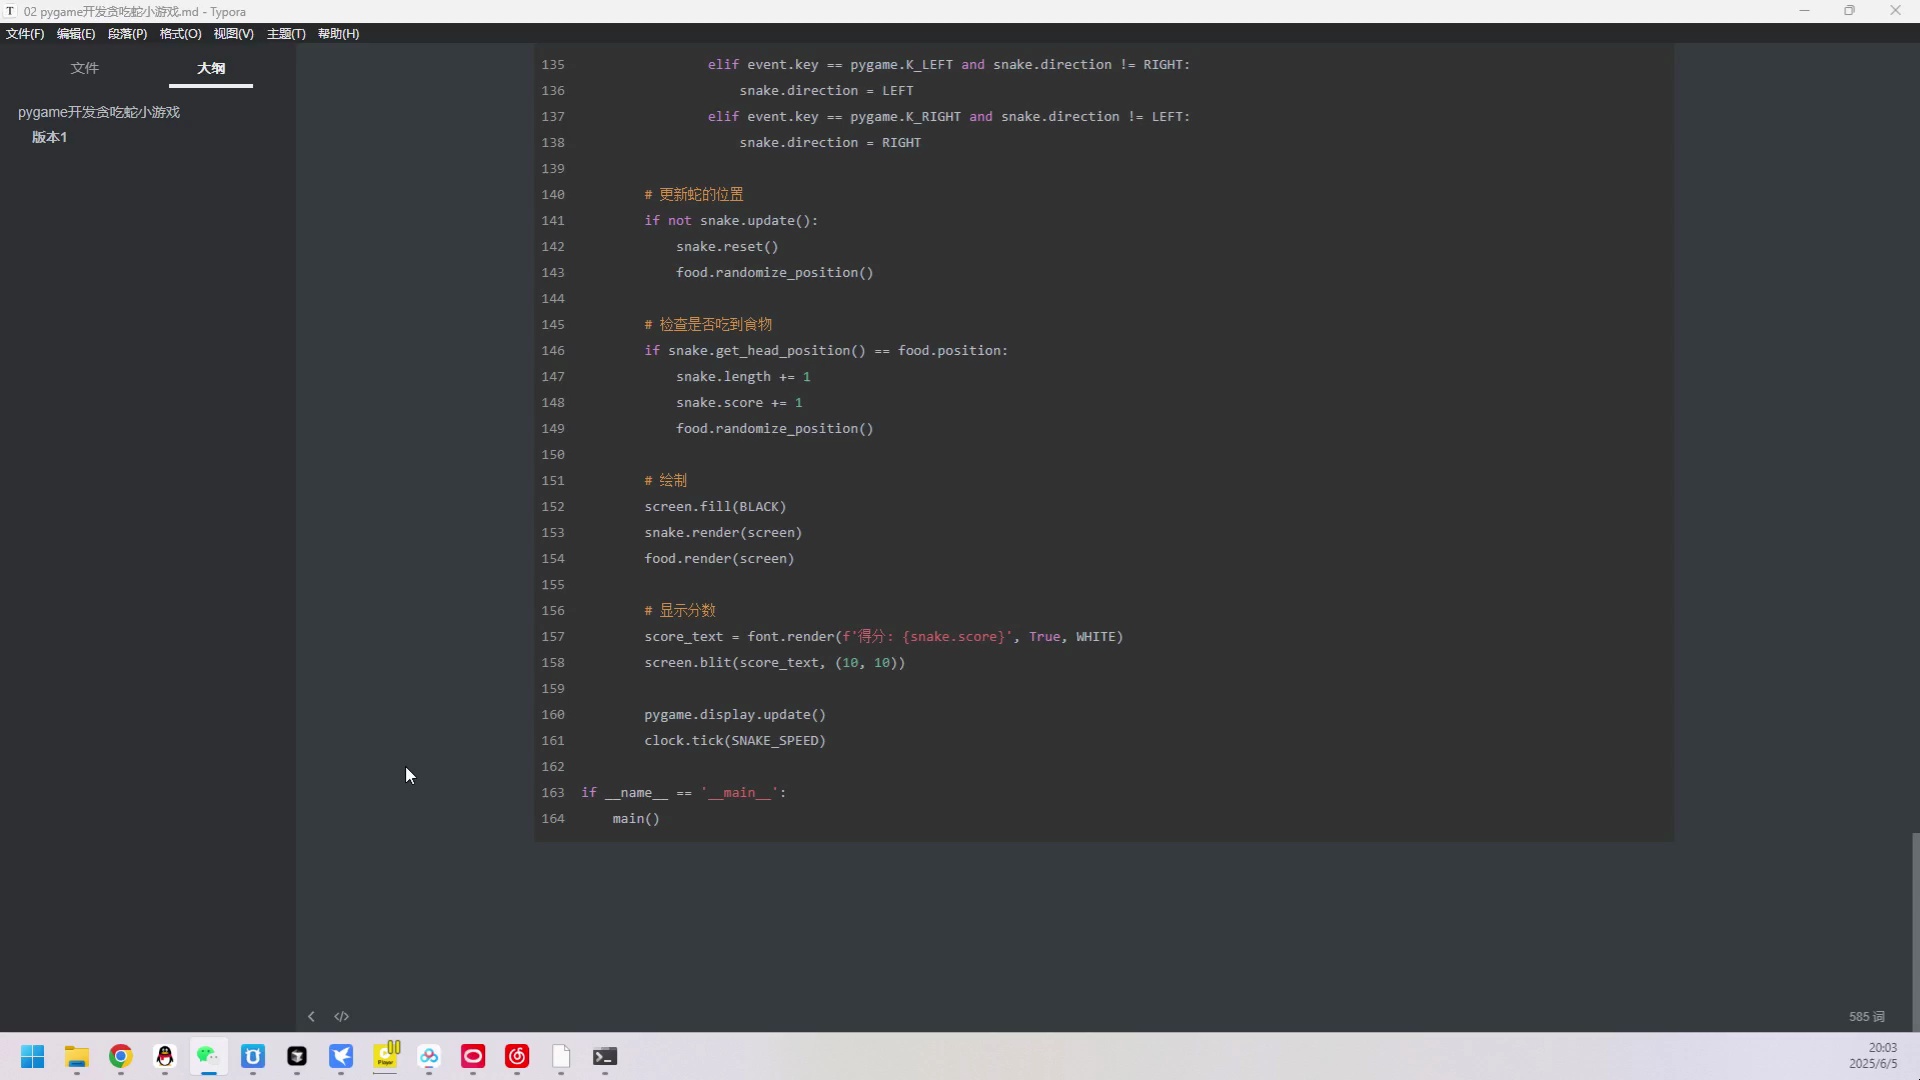Click the comment # 显示分数
The image size is (1920, 1080).
pyautogui.click(x=680, y=610)
